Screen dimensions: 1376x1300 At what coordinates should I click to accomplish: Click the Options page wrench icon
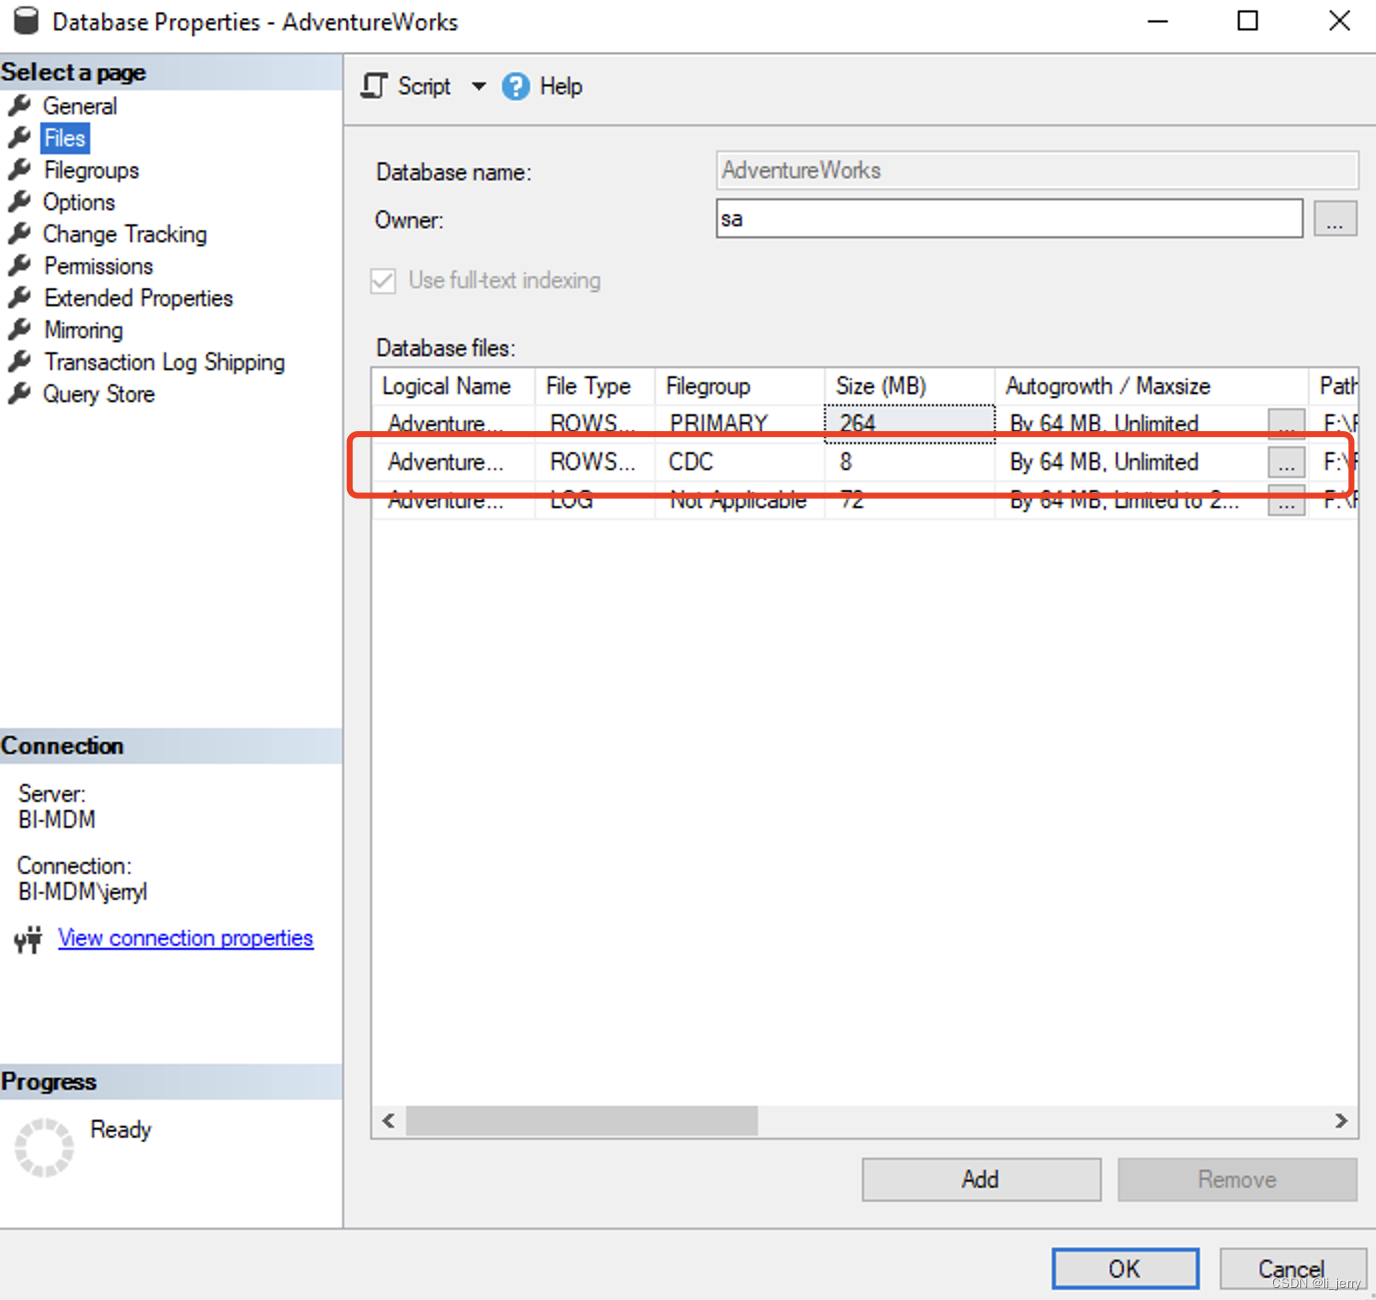coord(20,201)
